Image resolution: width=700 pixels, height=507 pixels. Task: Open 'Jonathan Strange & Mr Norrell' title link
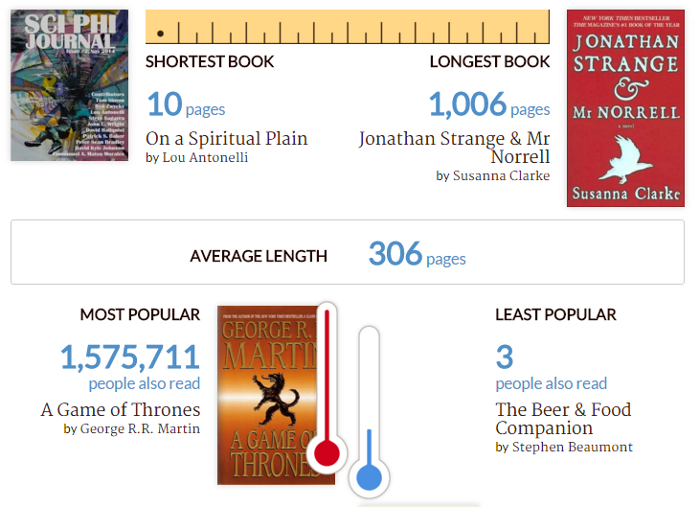(x=454, y=148)
